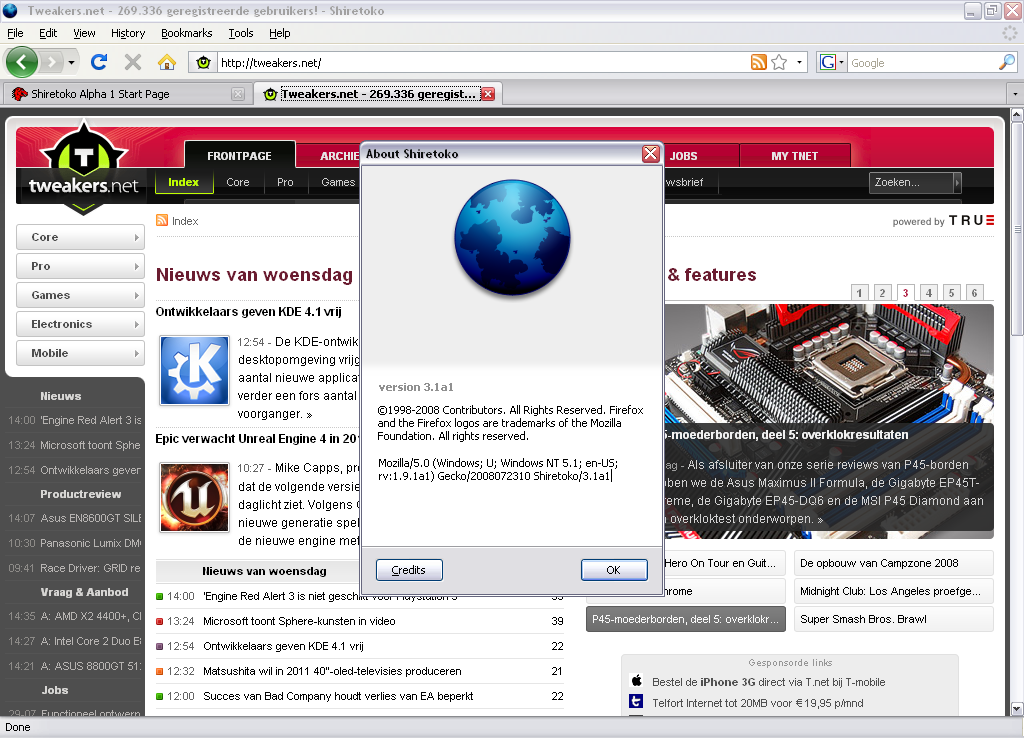
Task: Click the search magnifier icon
Action: (x=1006, y=63)
